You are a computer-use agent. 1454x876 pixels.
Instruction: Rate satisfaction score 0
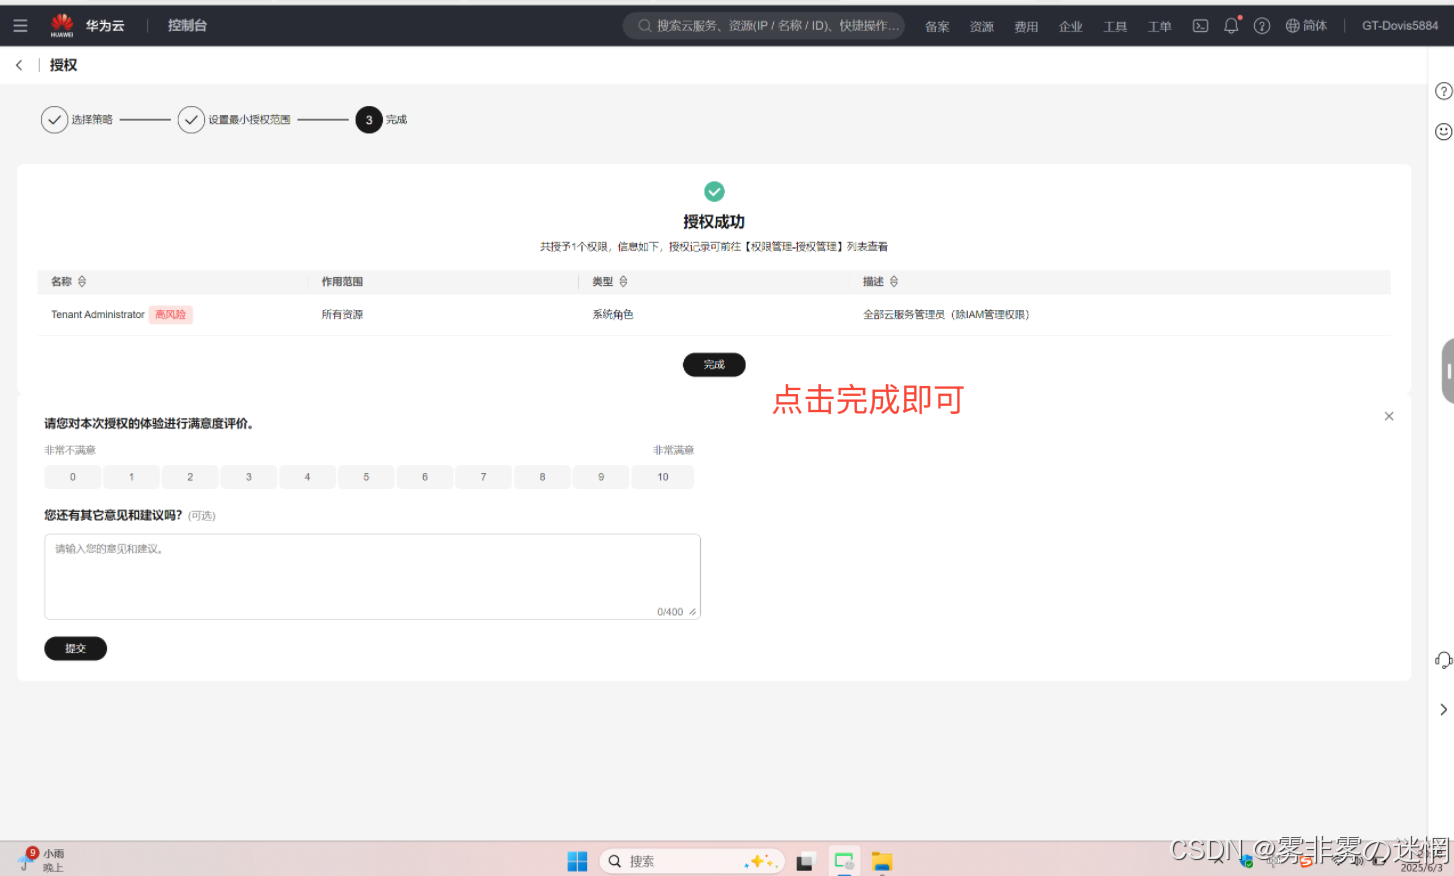(x=73, y=477)
